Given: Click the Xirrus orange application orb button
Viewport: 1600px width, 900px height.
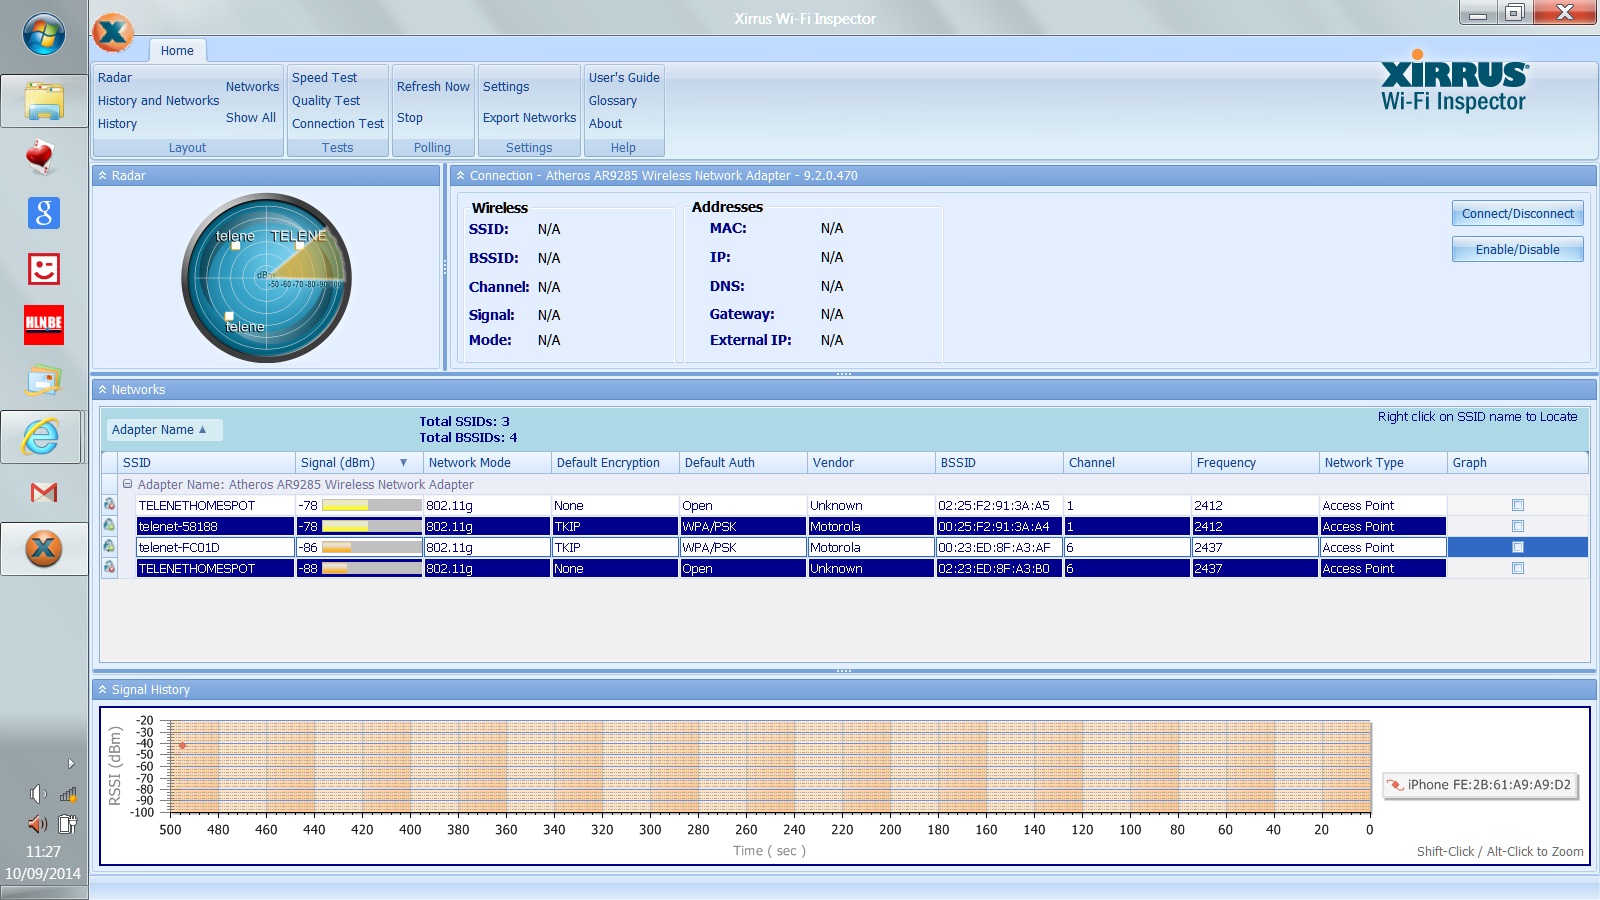Looking at the screenshot, I should [x=113, y=33].
